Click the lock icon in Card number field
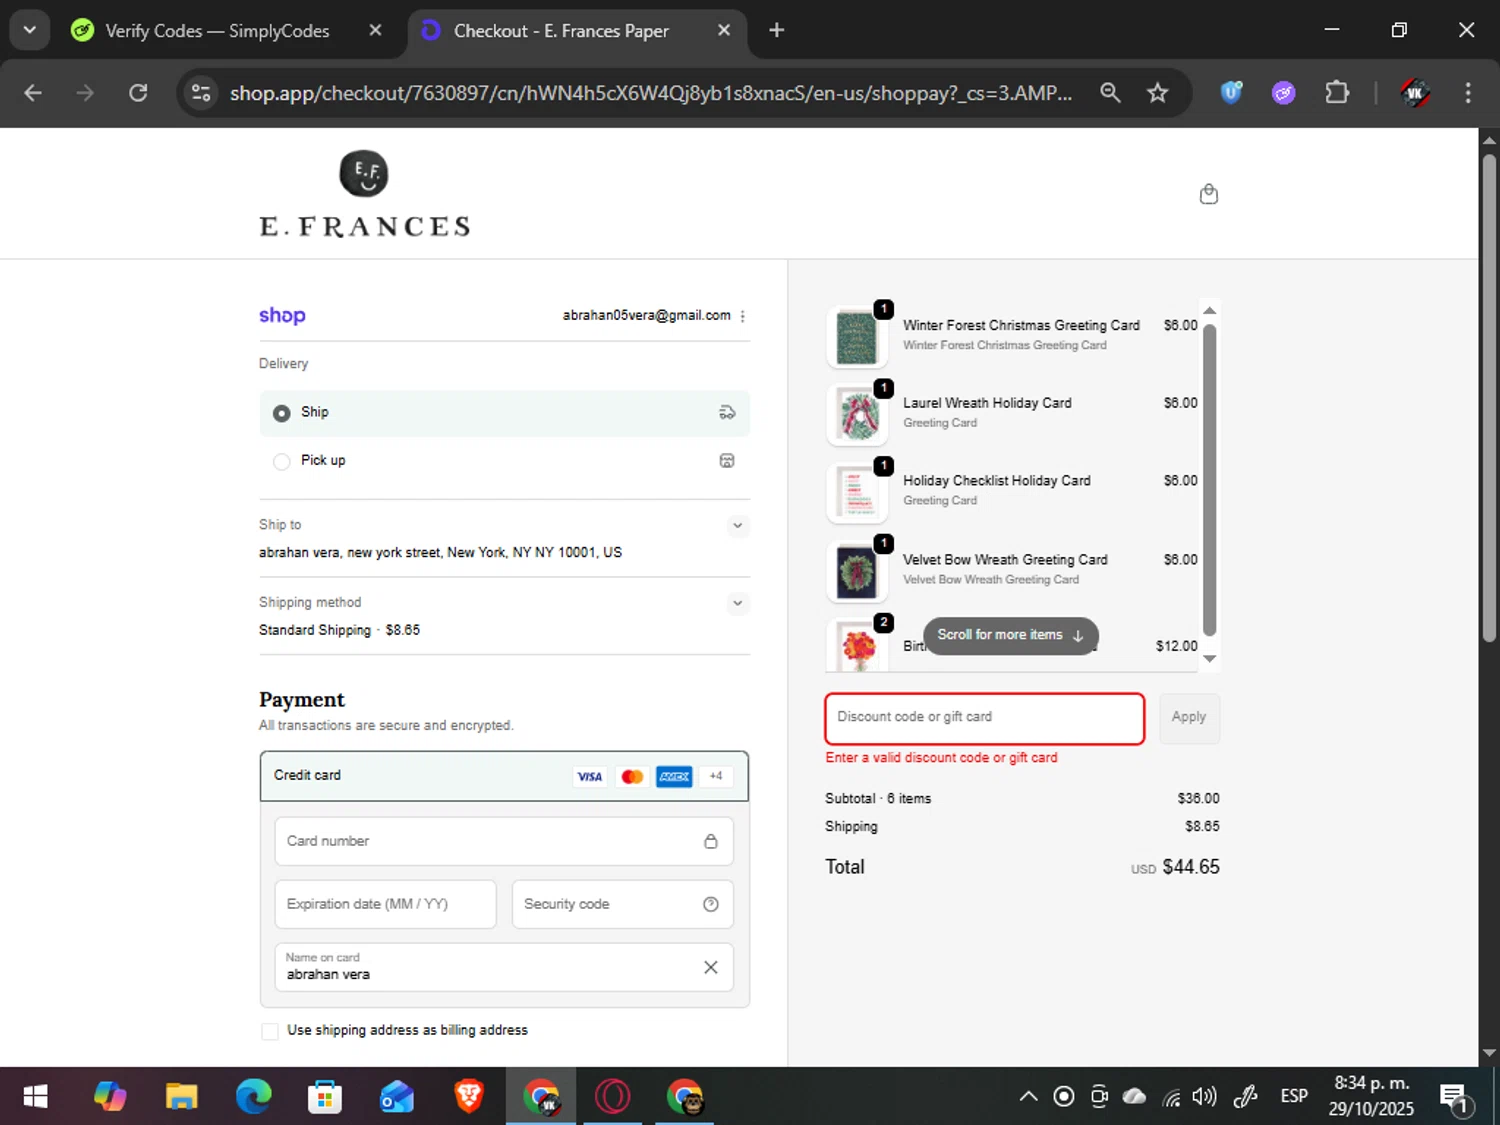This screenshot has width=1500, height=1125. pos(710,841)
